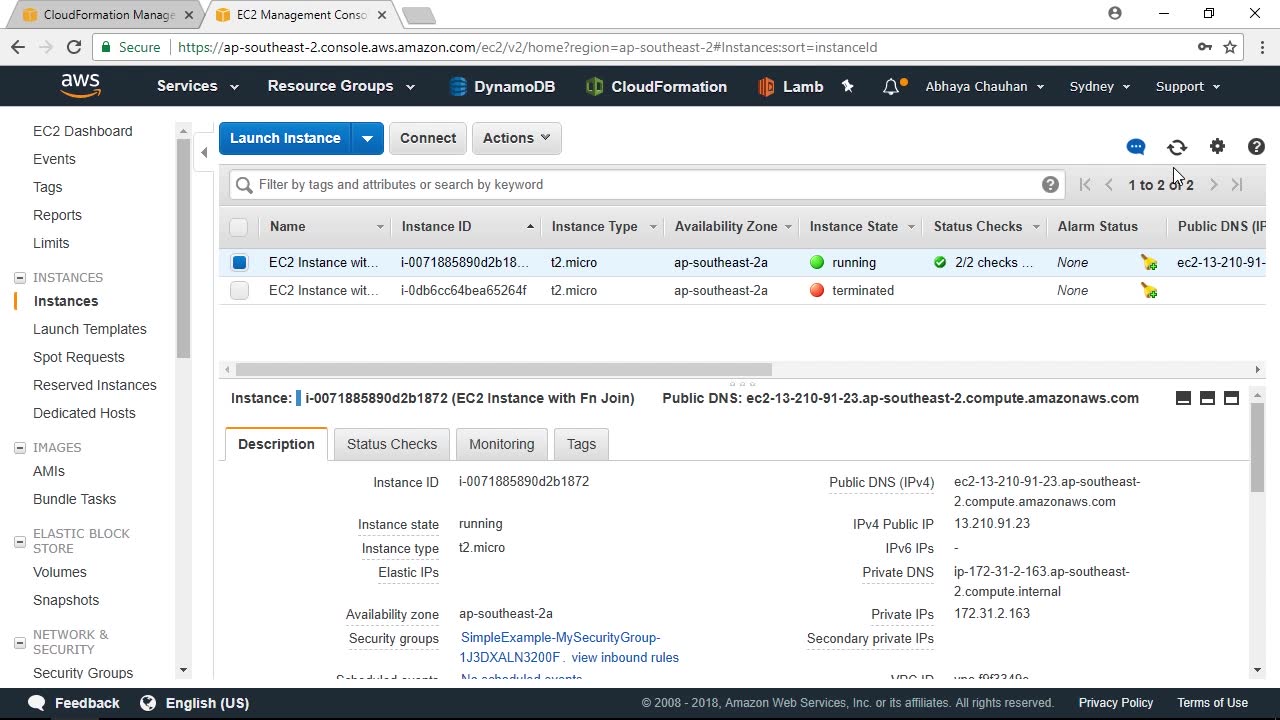This screenshot has width=1280, height=720.
Task: Create alarm for the terminated instance
Action: pos(1149,291)
